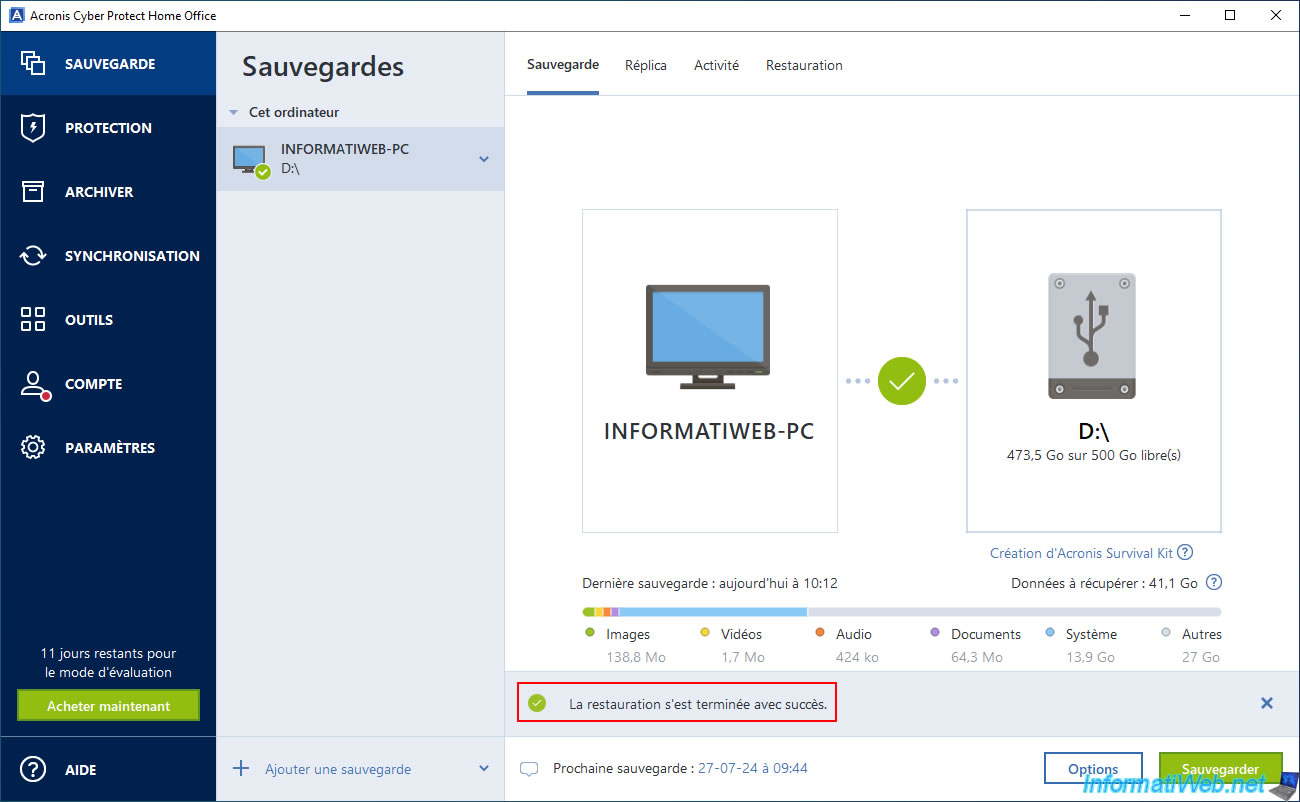The width and height of the screenshot is (1300, 802).
Task: Click the comment bubble icon near Prochaine sauvegarde
Action: 529,769
